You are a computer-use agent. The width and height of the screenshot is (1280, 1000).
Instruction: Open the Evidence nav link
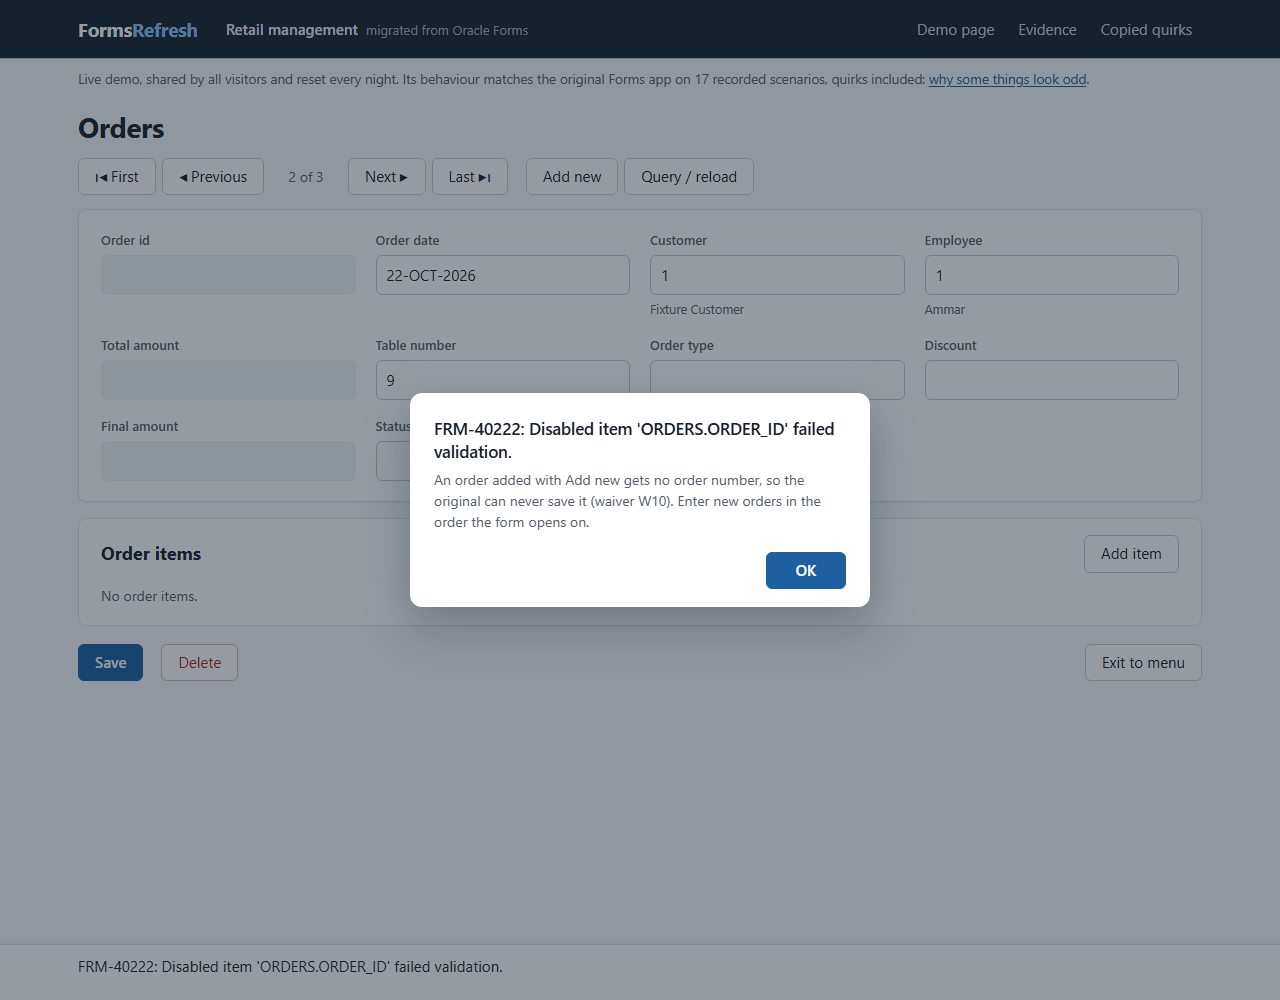(1047, 30)
